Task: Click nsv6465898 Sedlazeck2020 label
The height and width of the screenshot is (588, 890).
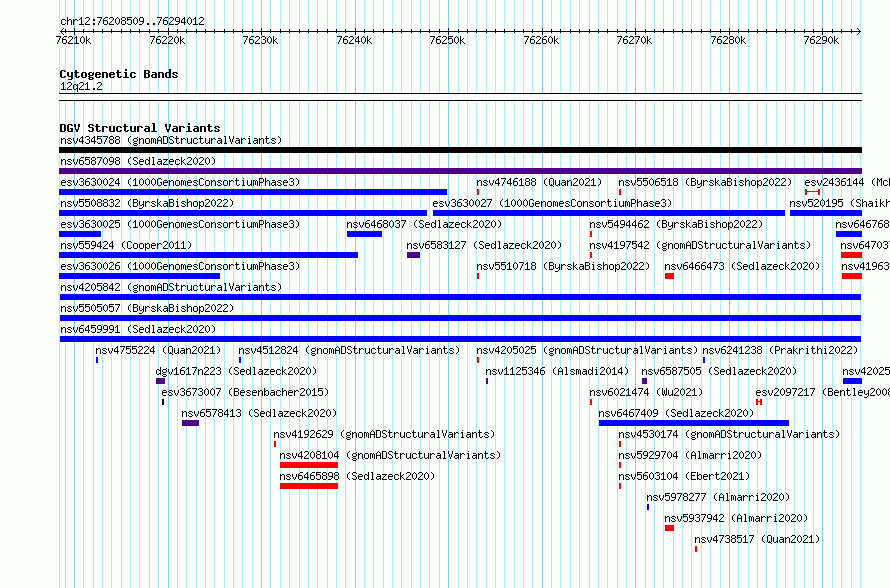Action: (358, 476)
